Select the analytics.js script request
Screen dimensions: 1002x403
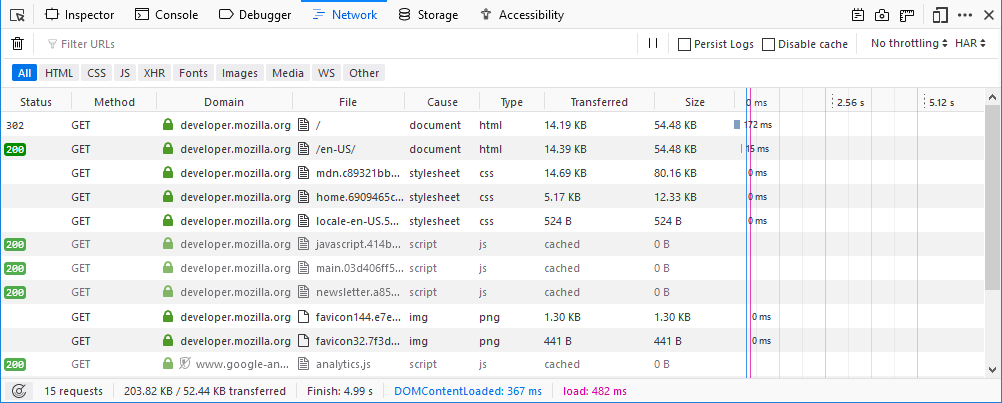(x=492, y=365)
